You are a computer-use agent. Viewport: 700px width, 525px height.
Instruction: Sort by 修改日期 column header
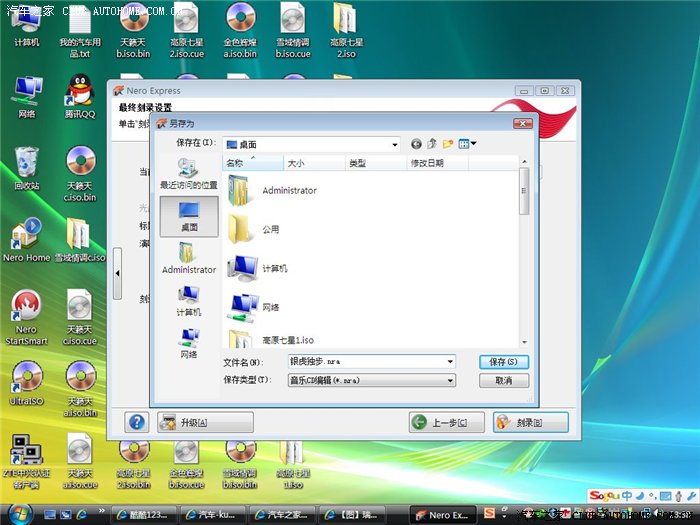[437, 163]
